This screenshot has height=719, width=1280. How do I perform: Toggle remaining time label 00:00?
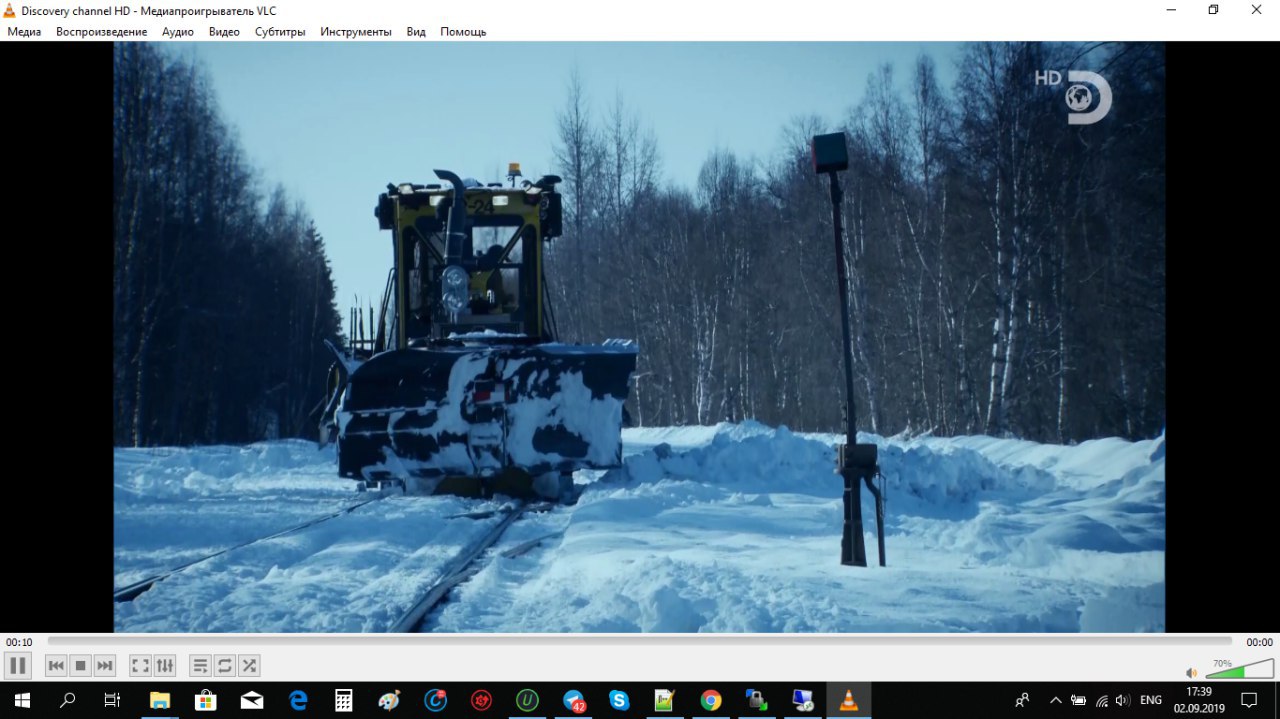pos(1259,642)
